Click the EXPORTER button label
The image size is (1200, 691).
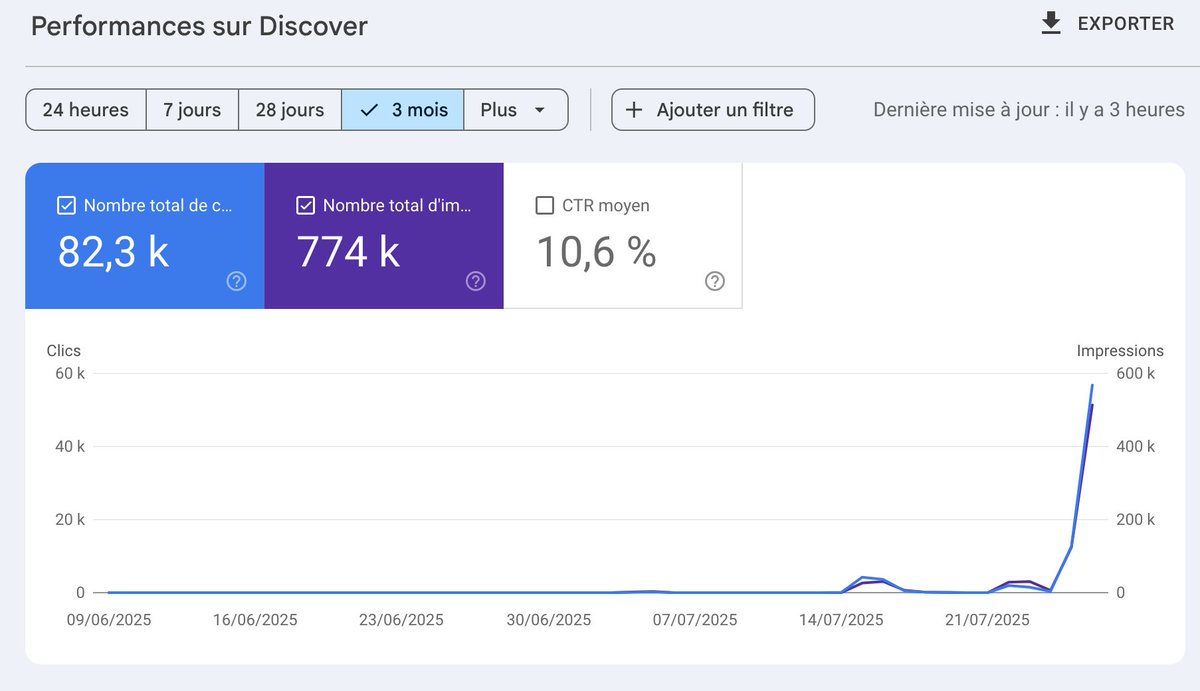1126,24
